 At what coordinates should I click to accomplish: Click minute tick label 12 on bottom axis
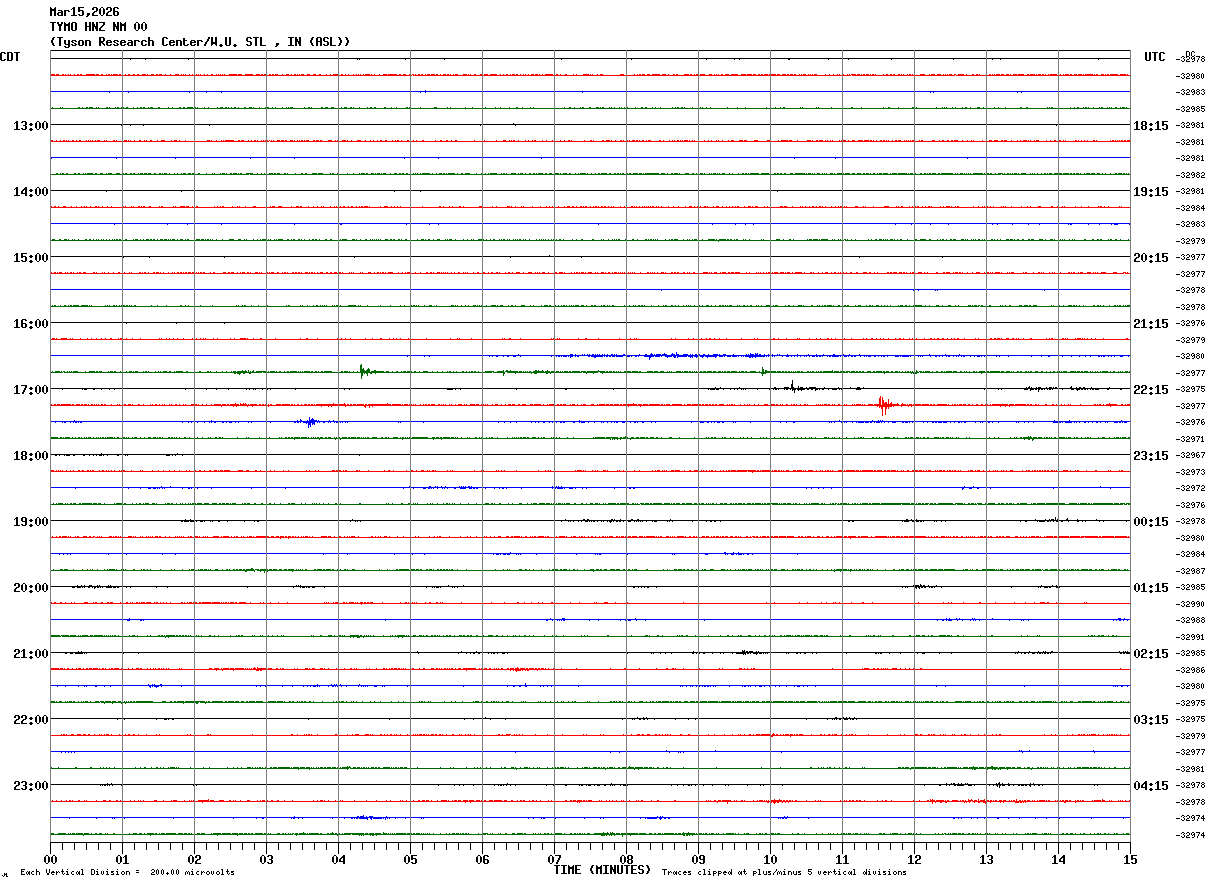click(914, 859)
